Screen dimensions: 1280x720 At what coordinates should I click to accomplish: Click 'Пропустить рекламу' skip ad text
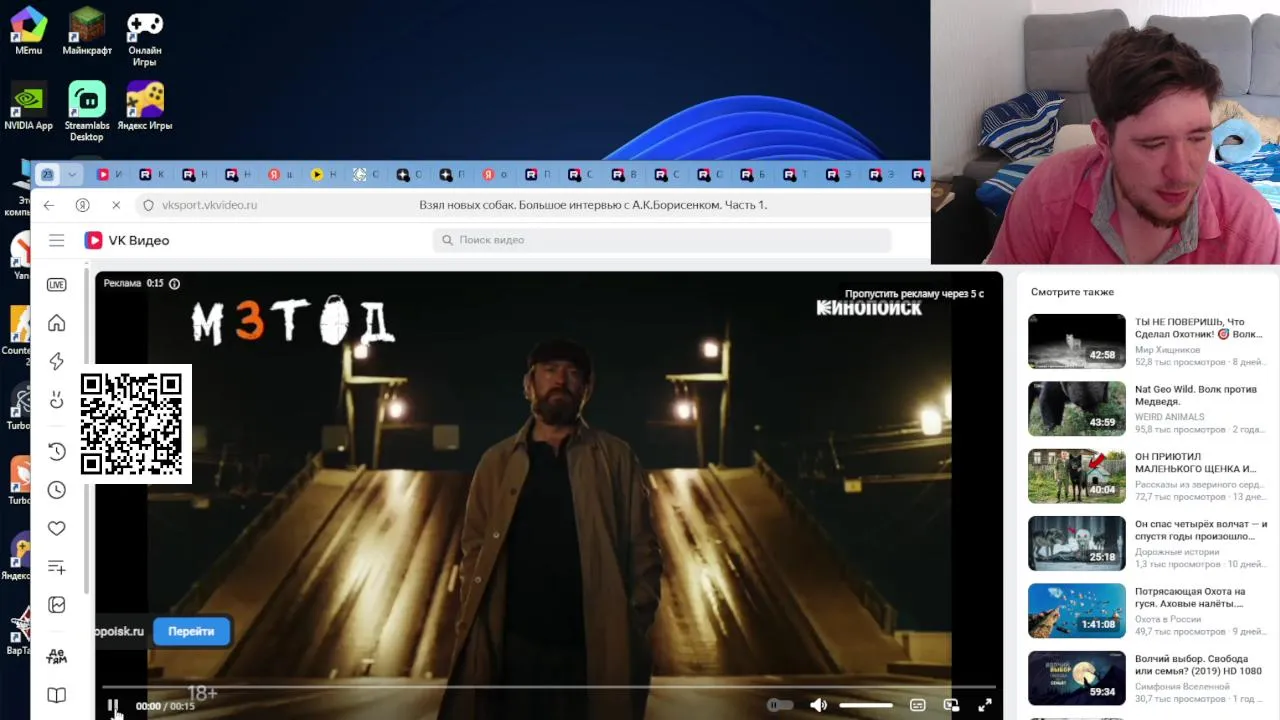click(914, 294)
